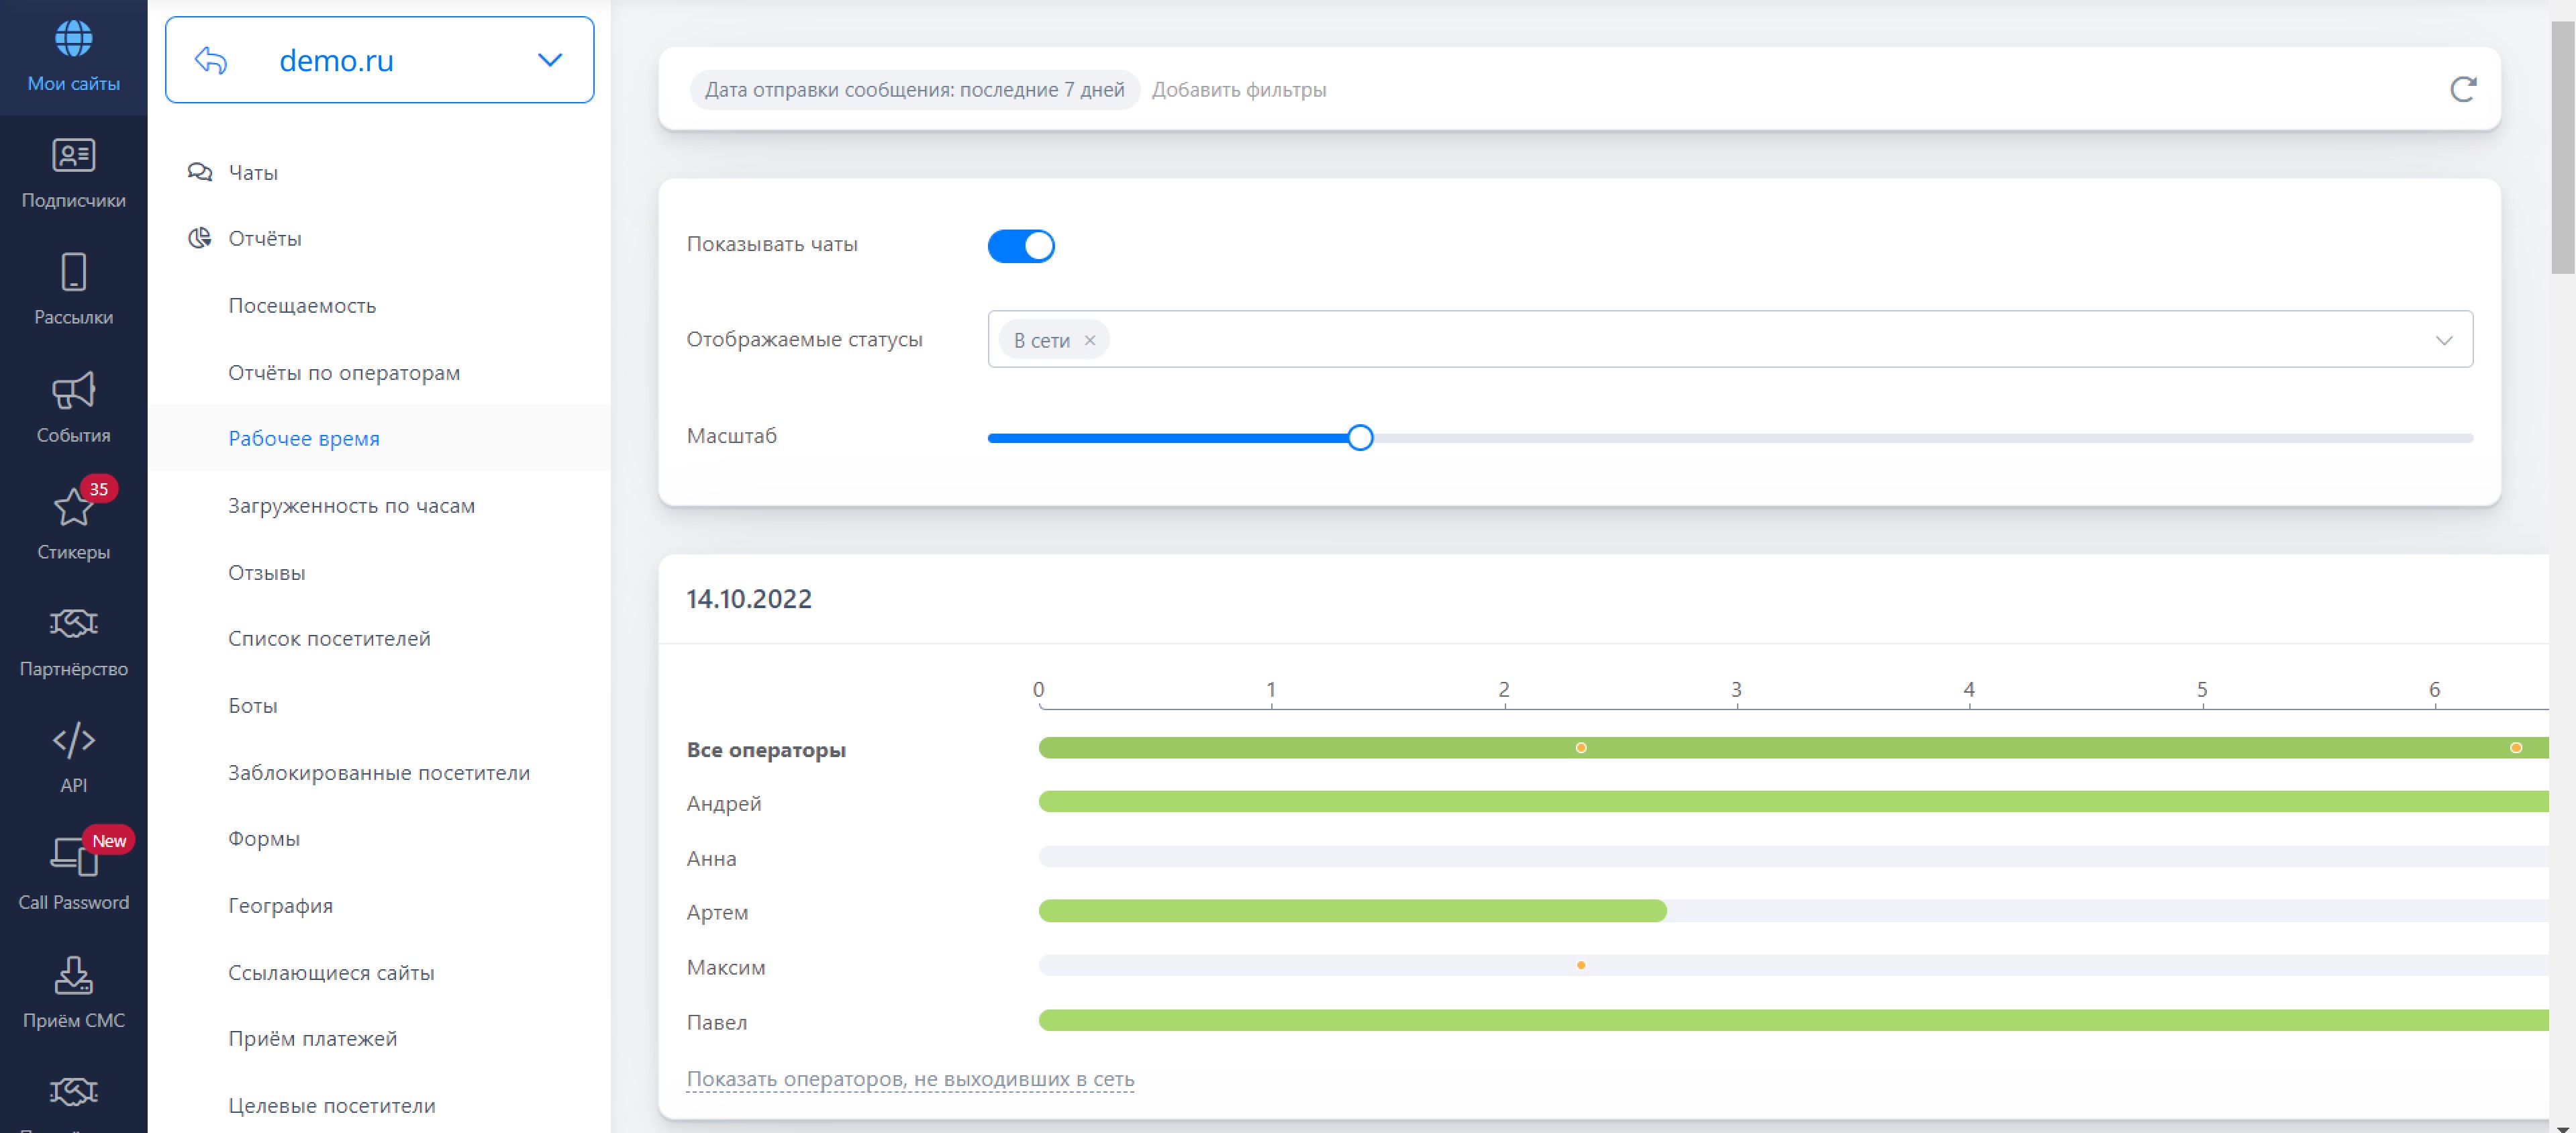The width and height of the screenshot is (2576, 1133).
Task: Open Стикеры star icon with badge
Action: tap(73, 507)
